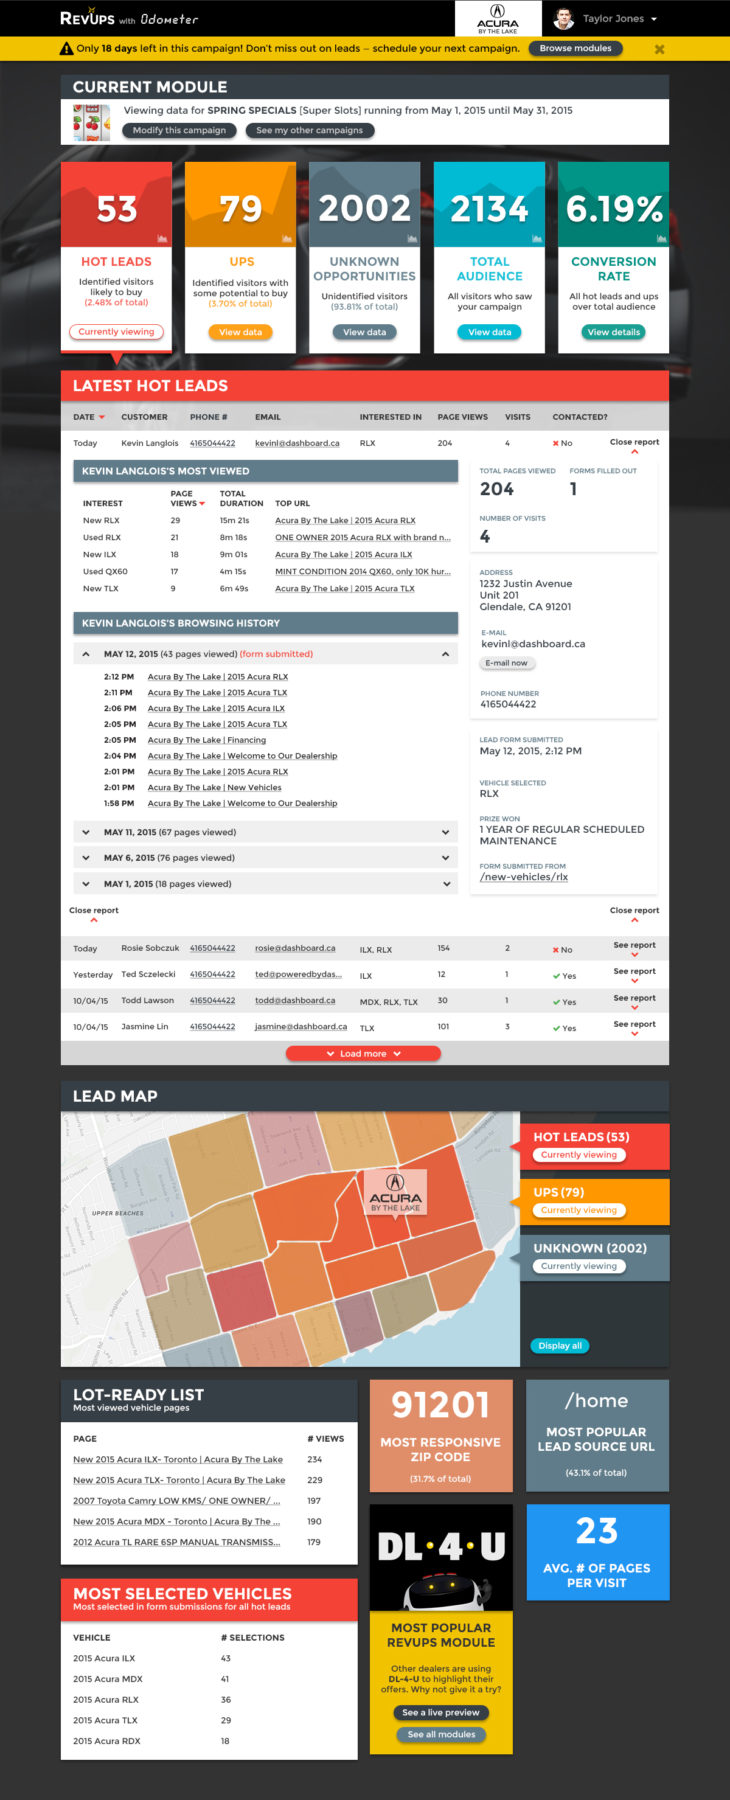
Task: Expand May 6, 2015 browsing history
Action: 265,858
